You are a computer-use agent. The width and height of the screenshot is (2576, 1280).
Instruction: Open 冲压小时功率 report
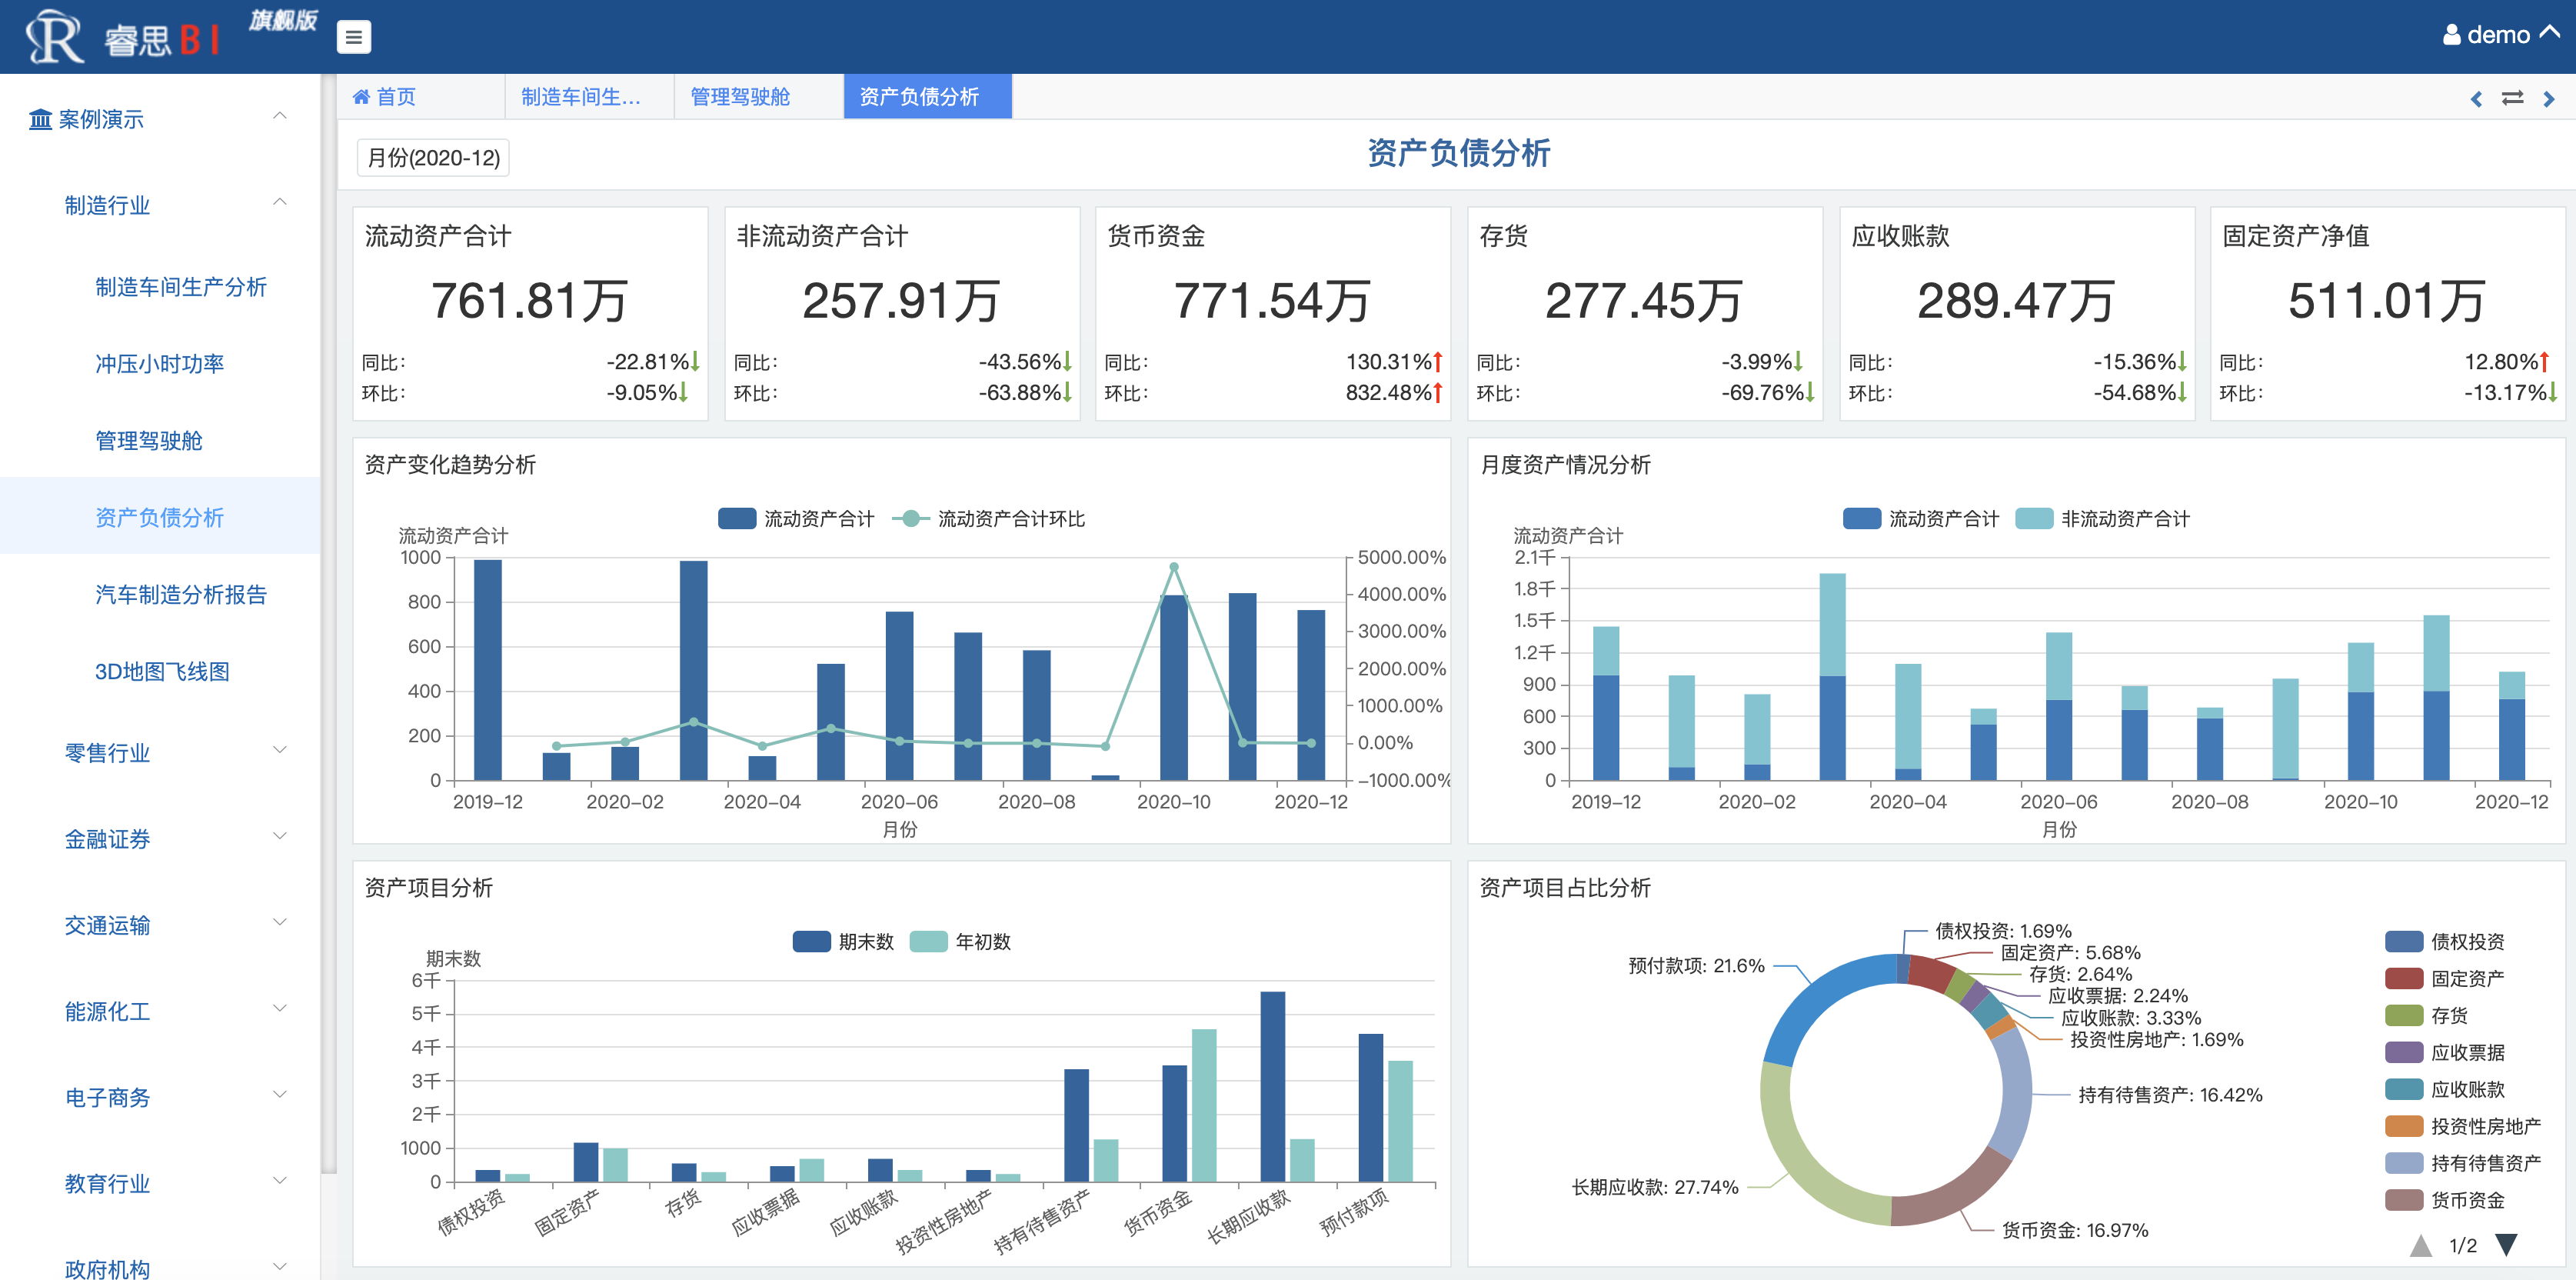tap(159, 364)
